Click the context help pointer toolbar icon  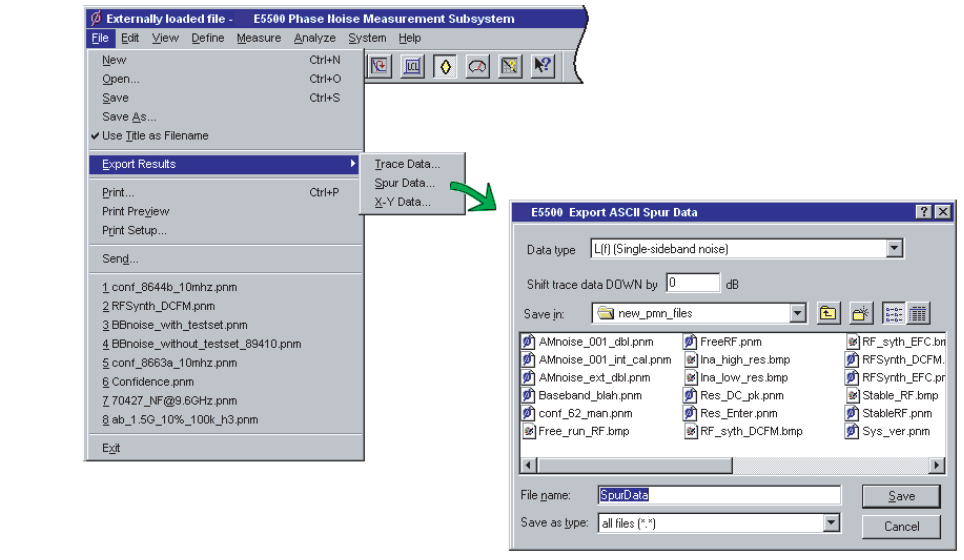(x=542, y=66)
